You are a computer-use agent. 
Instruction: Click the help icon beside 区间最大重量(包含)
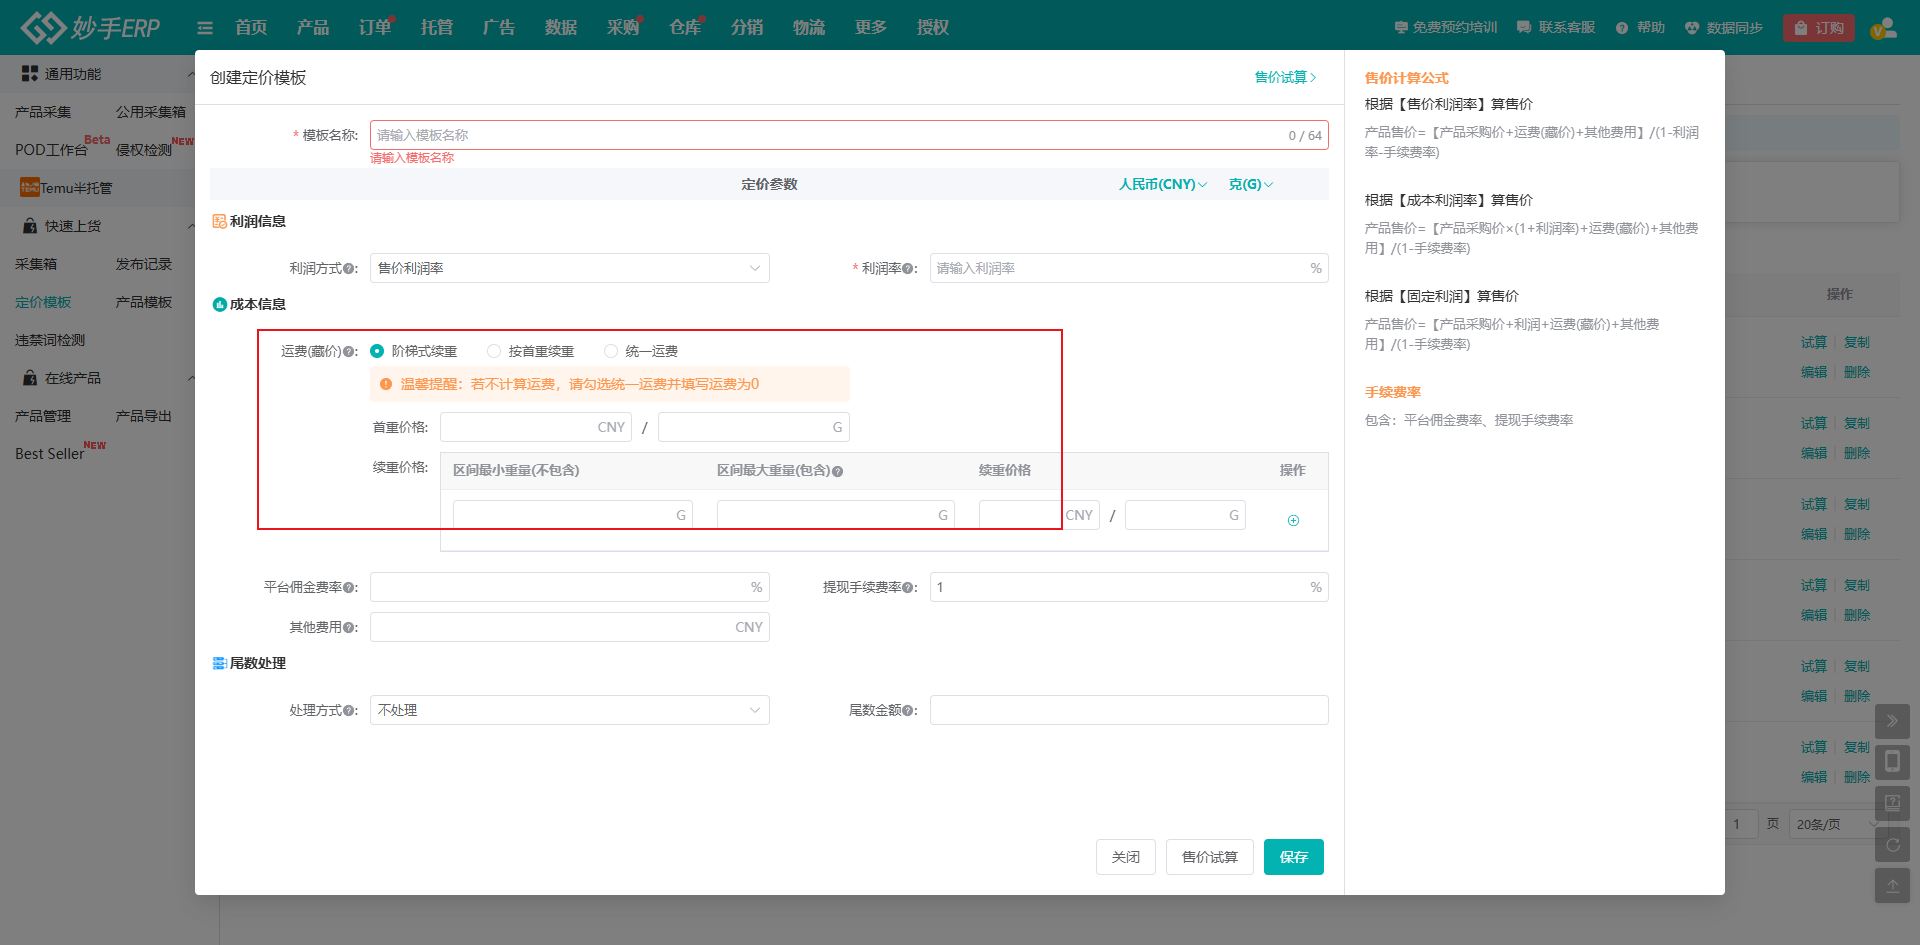(x=838, y=471)
